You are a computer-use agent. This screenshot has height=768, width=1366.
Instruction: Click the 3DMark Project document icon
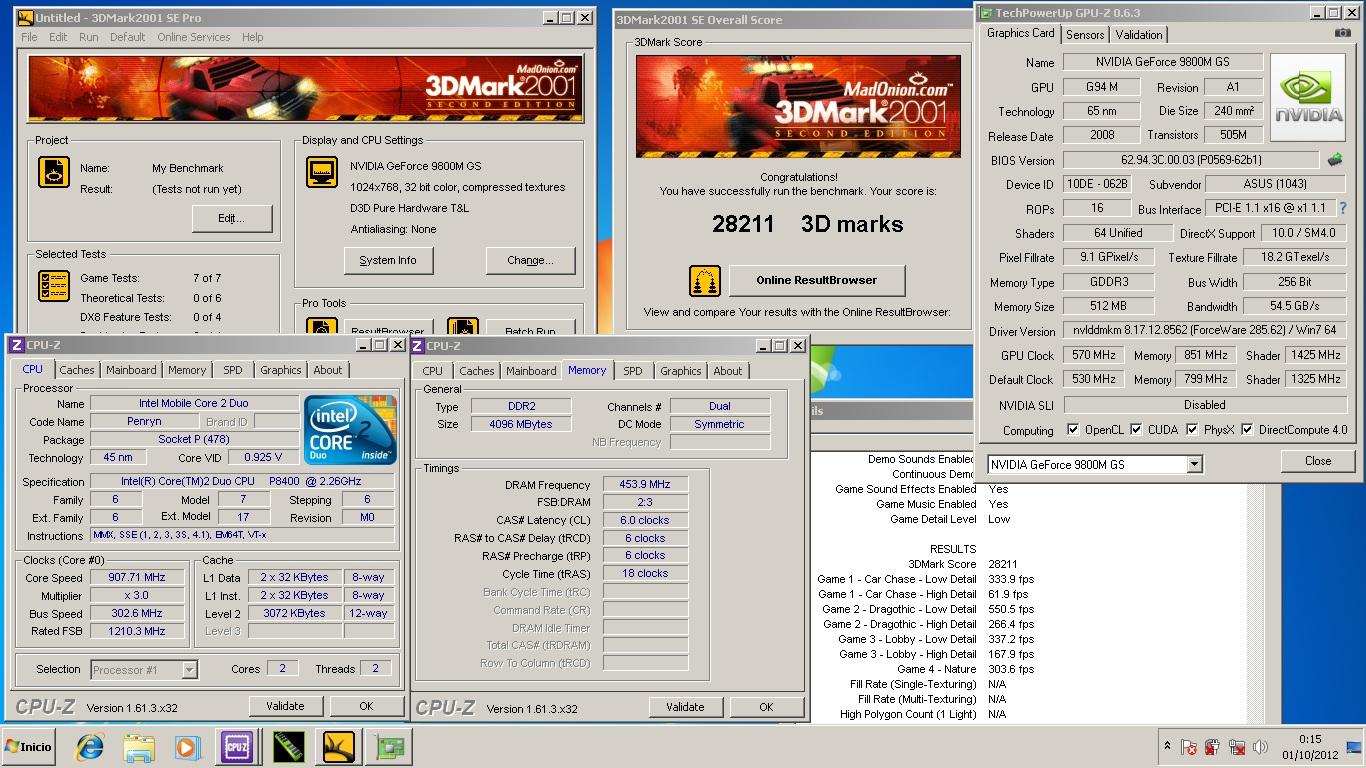coord(54,172)
